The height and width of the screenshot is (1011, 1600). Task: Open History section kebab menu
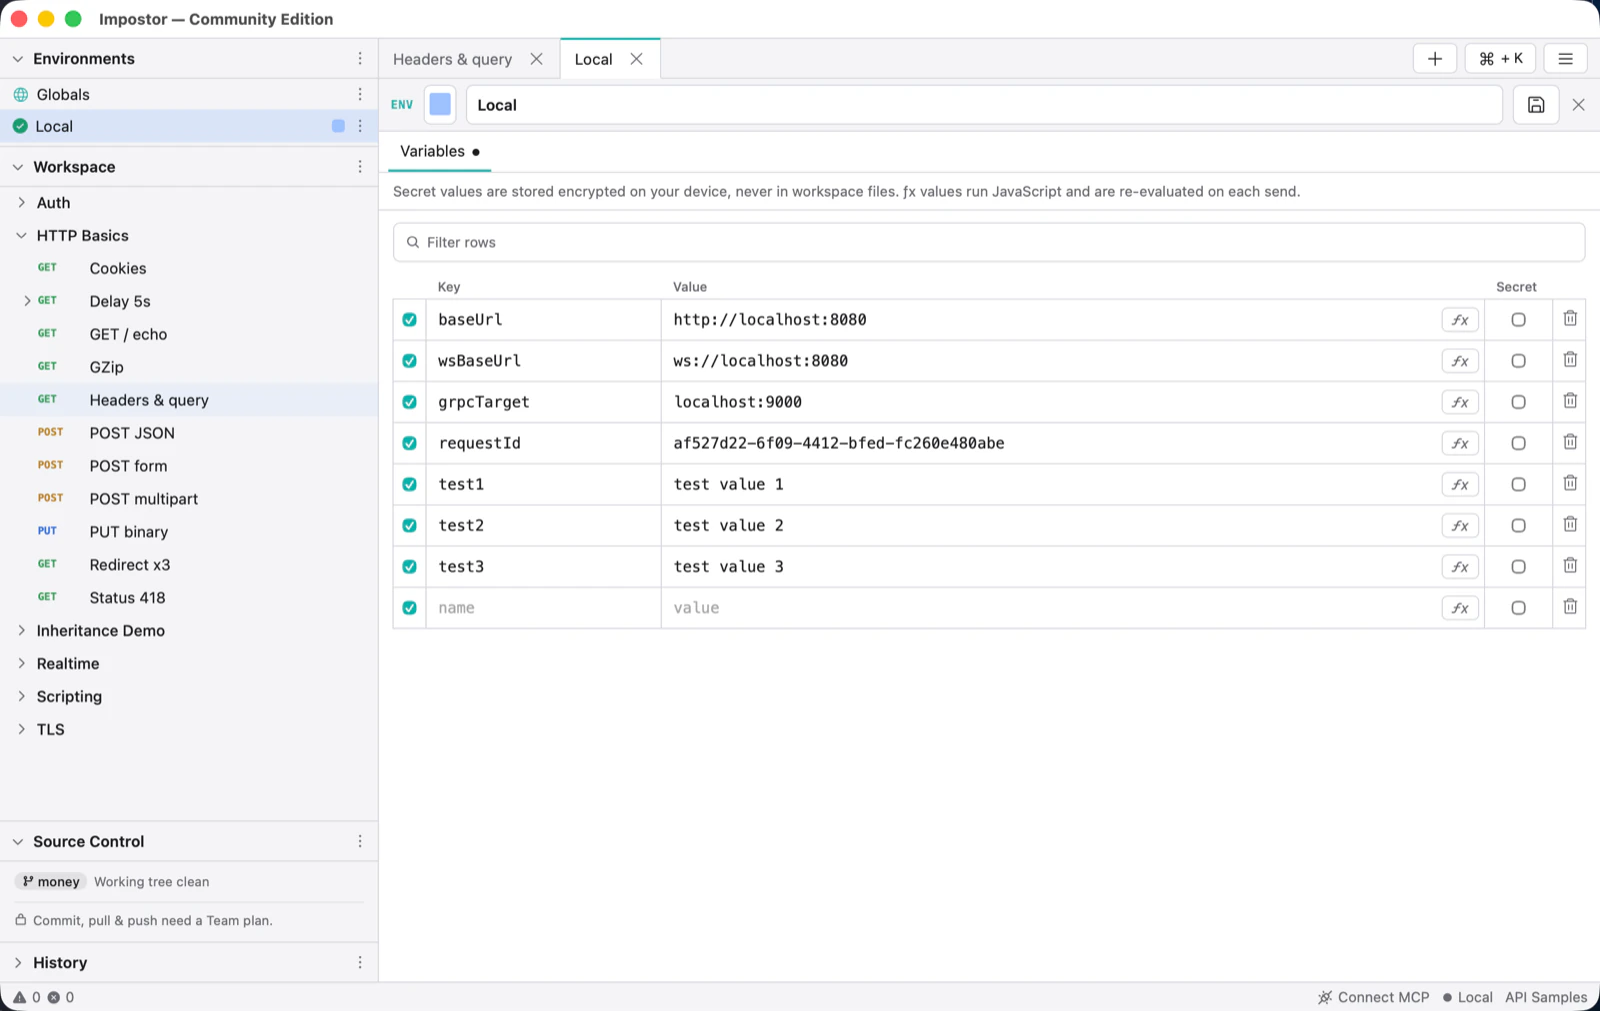[360, 963]
